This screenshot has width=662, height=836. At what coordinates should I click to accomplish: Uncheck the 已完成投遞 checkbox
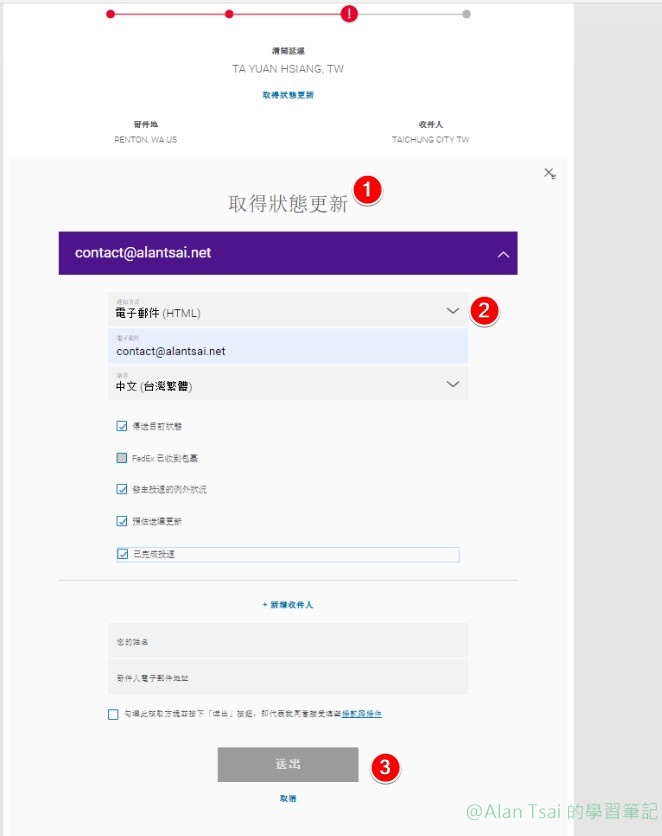point(123,554)
